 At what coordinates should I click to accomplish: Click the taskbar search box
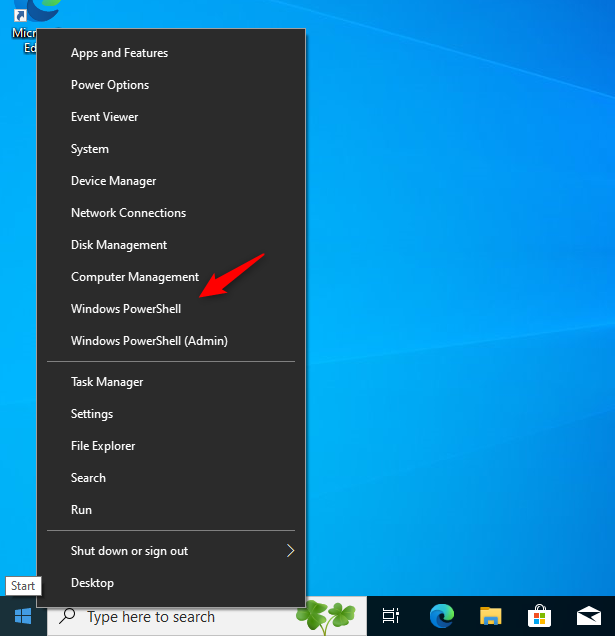coord(207,617)
